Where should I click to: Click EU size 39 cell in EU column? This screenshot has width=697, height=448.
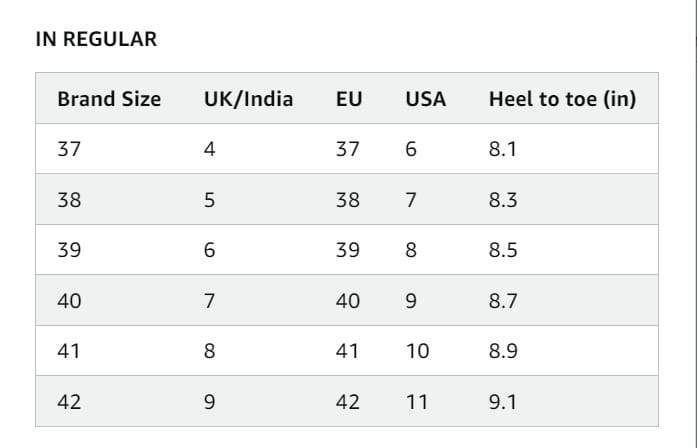348,250
